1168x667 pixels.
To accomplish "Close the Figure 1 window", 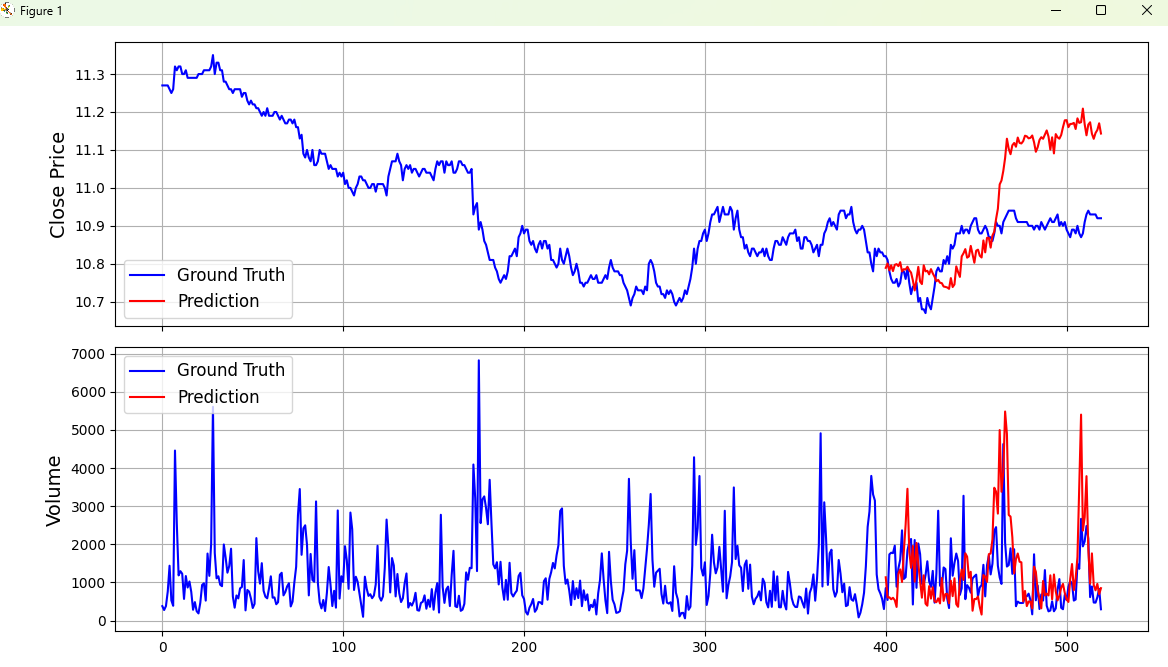I will tap(1146, 10).
